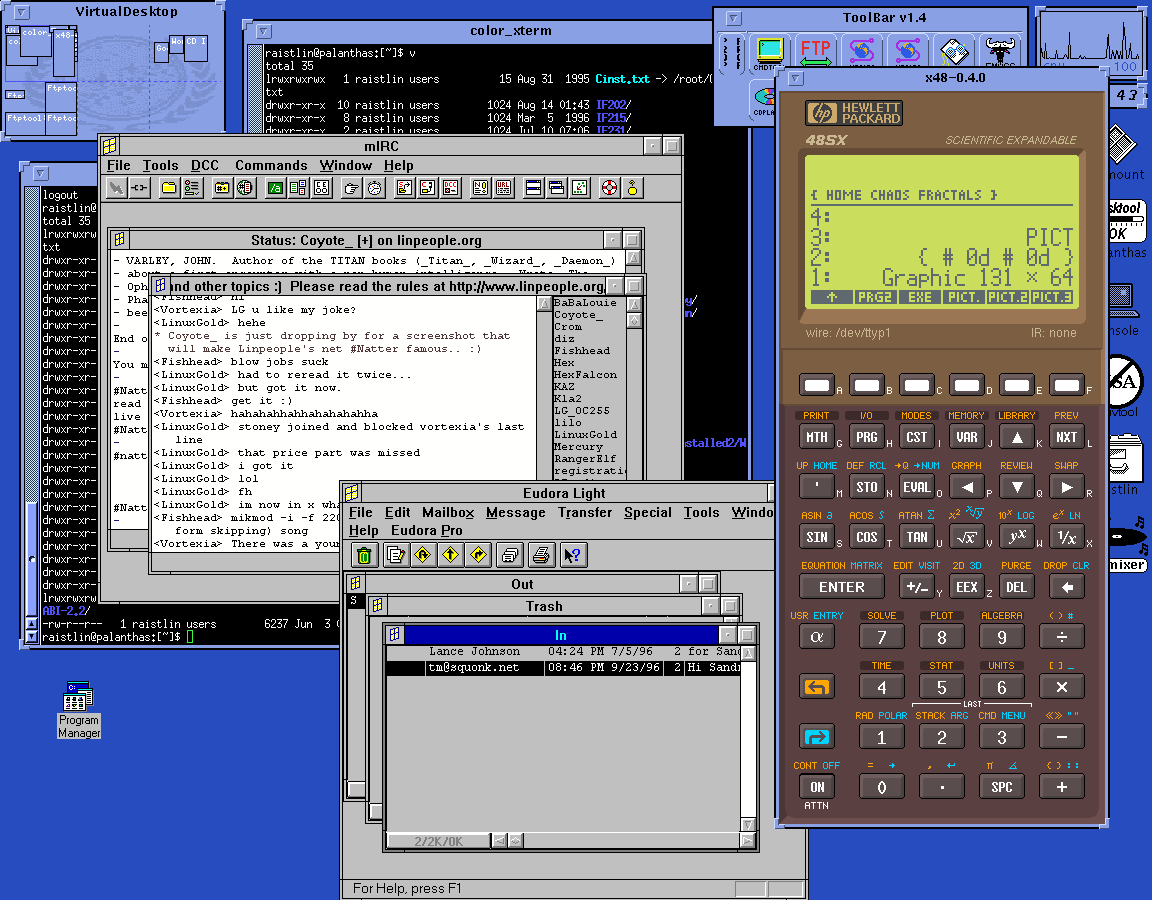Open the Mailbox menu in Eudora Light
The height and width of the screenshot is (900, 1152).
[448, 512]
